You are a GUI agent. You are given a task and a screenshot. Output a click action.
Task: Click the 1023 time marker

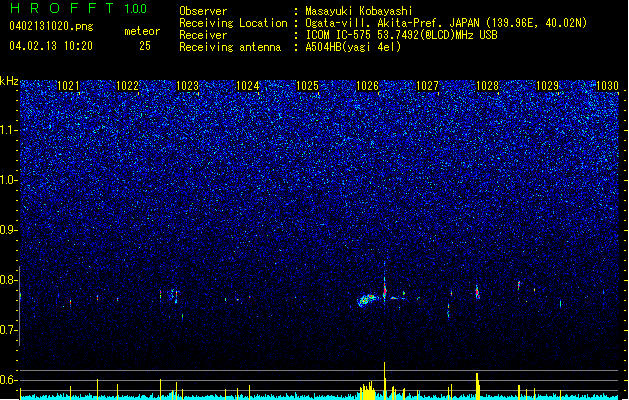coord(187,85)
